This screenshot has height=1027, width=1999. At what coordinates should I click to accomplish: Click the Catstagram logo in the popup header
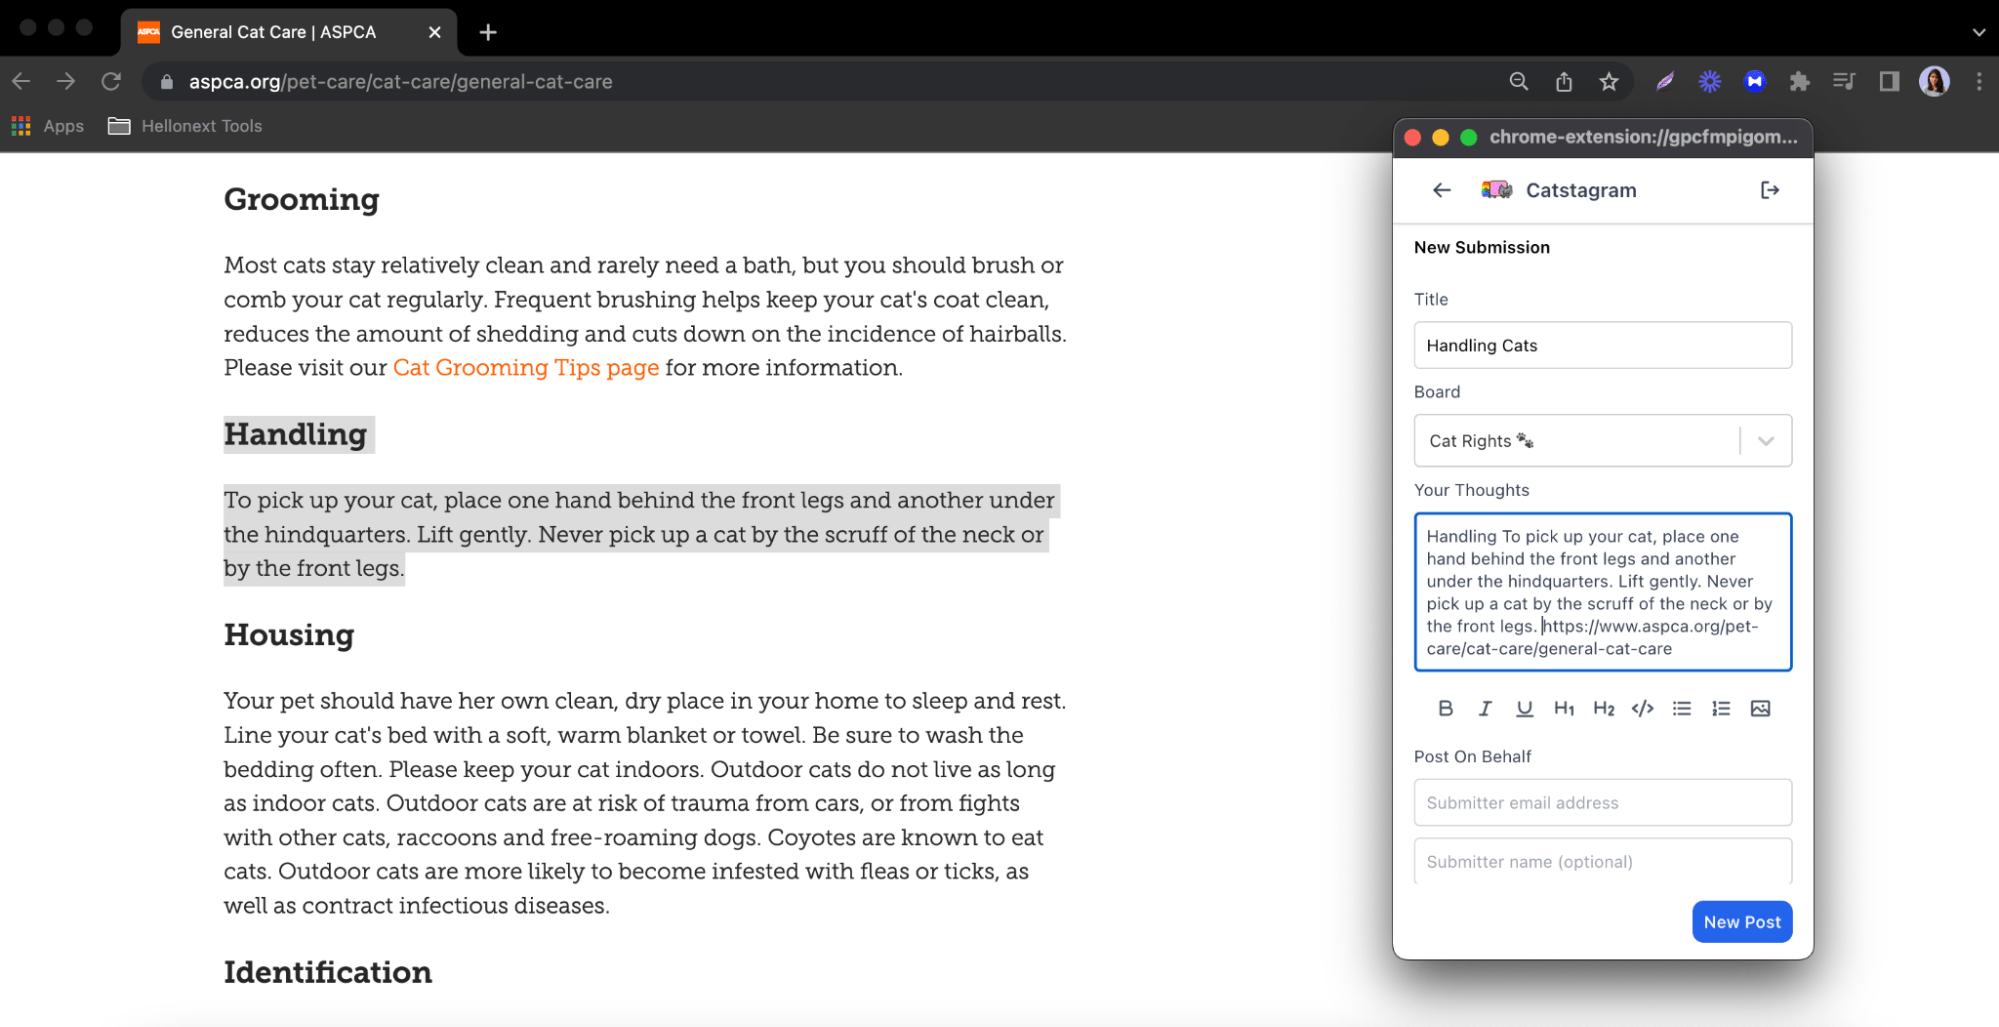point(1494,190)
